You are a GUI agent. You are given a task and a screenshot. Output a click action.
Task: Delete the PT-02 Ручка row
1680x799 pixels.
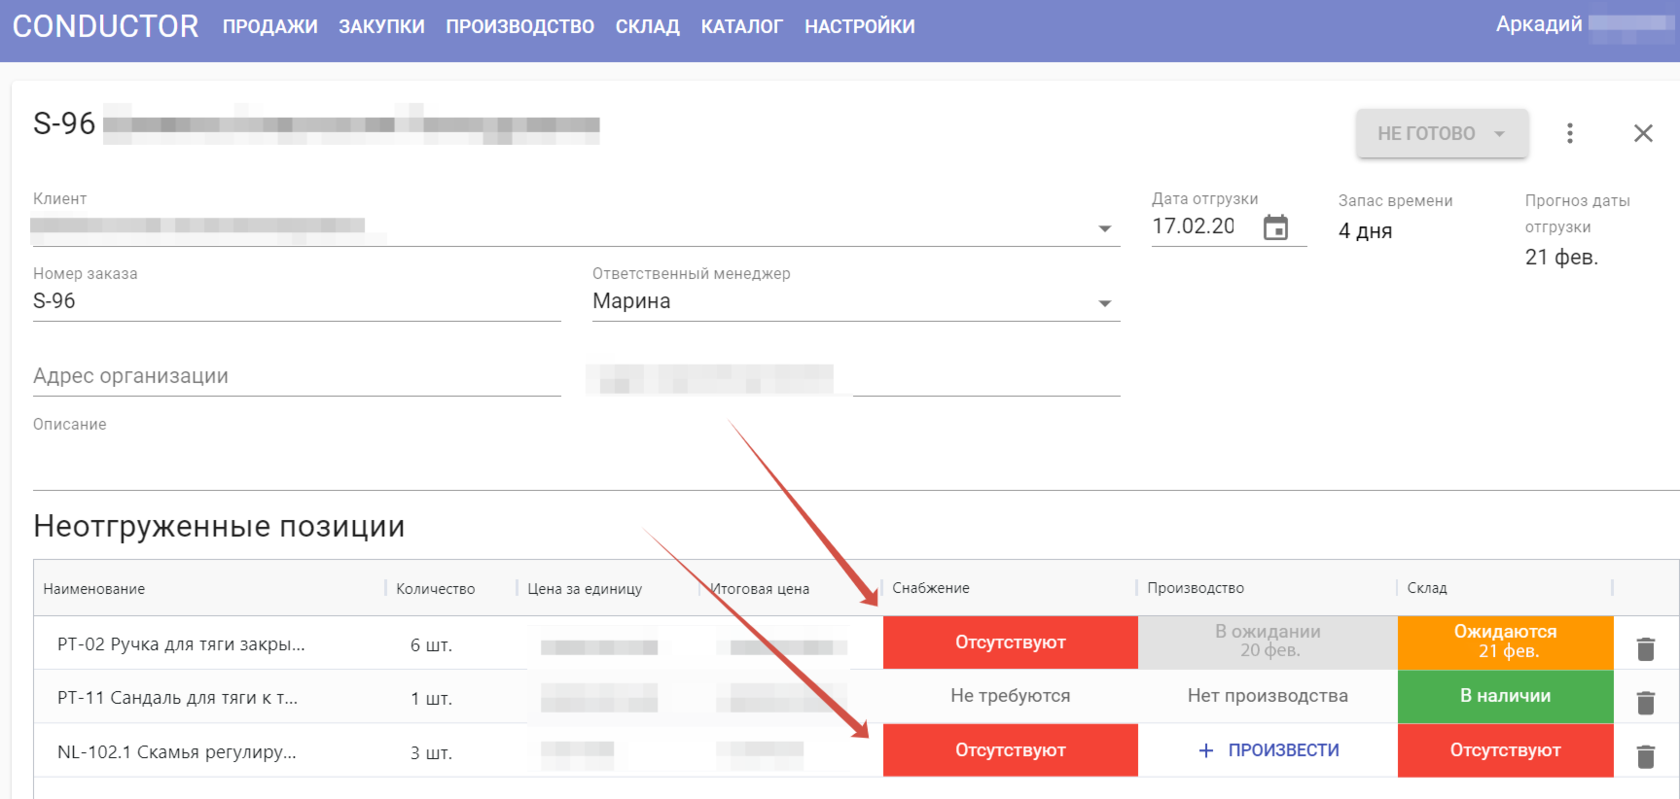(1645, 649)
